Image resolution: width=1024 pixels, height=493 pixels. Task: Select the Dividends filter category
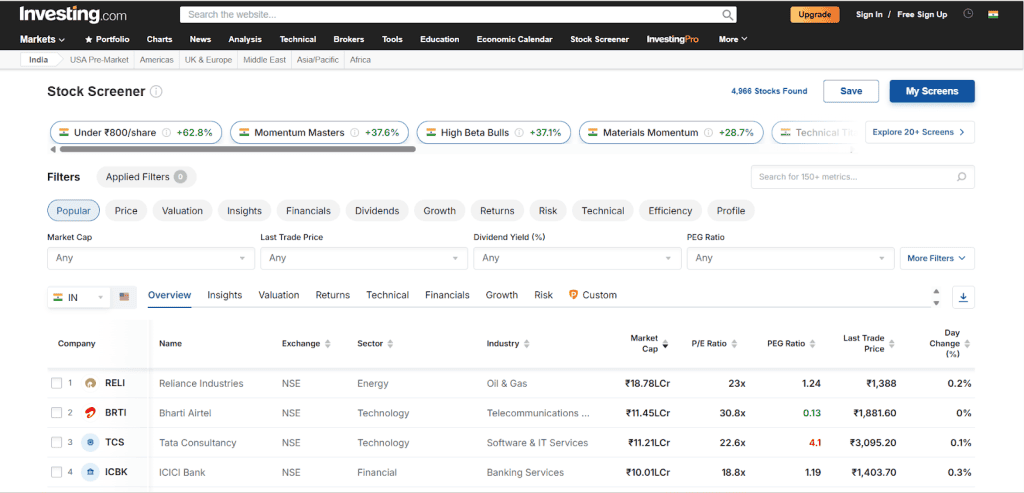(377, 211)
